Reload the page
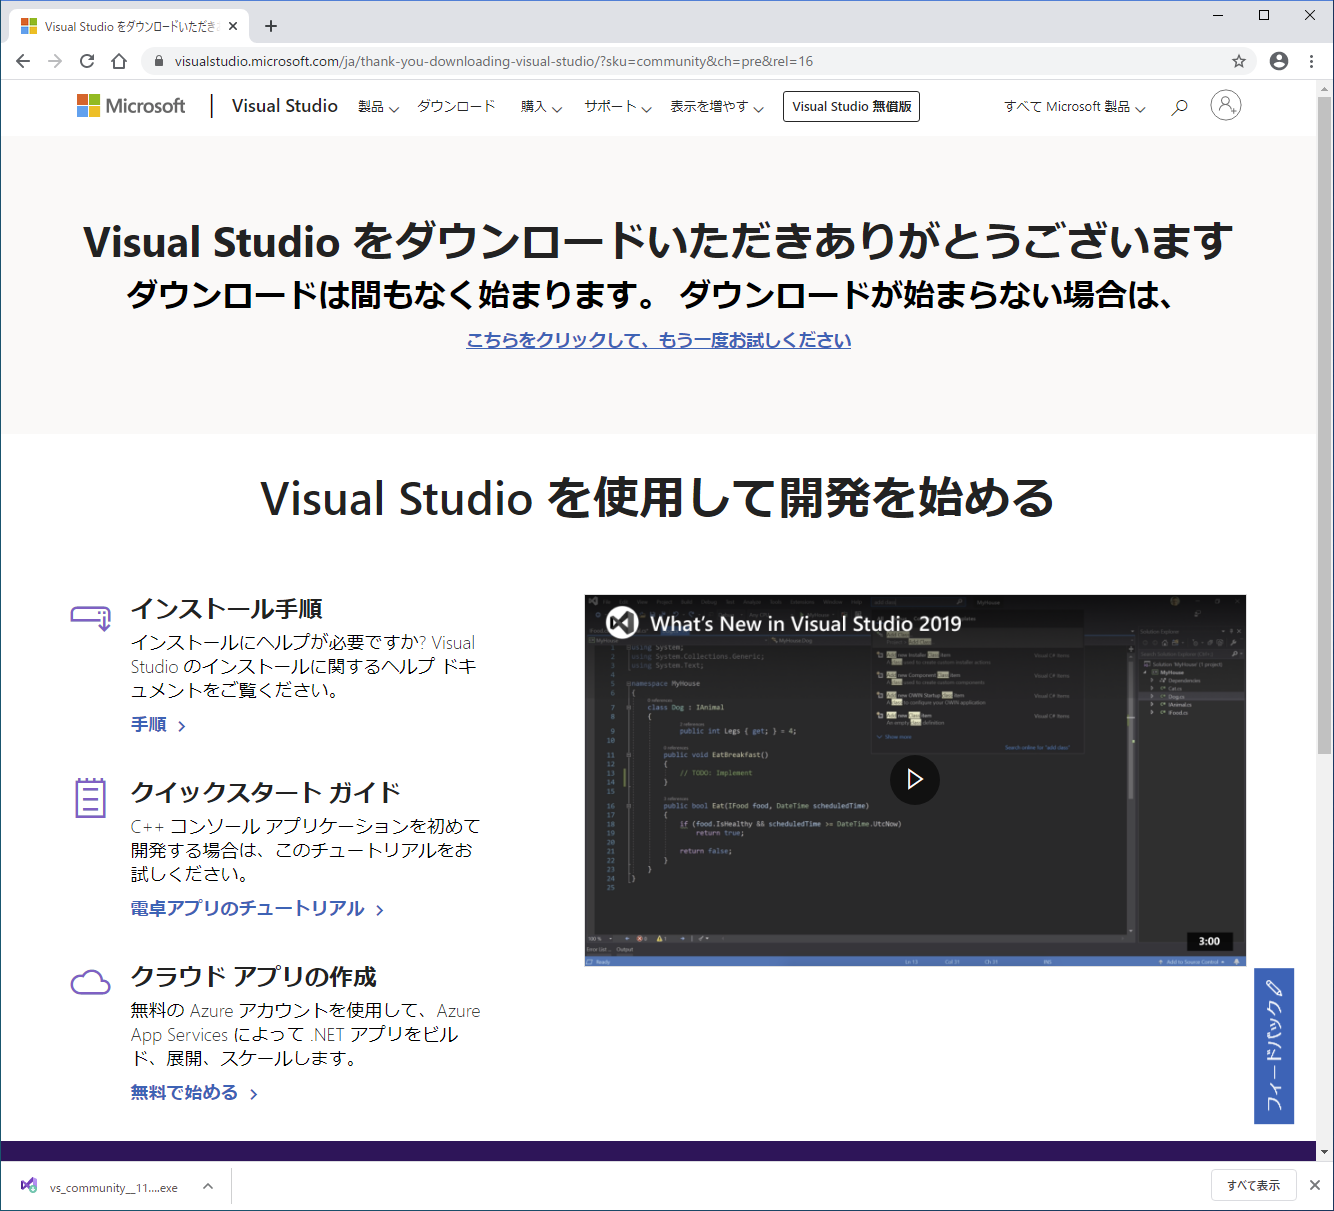 click(87, 61)
